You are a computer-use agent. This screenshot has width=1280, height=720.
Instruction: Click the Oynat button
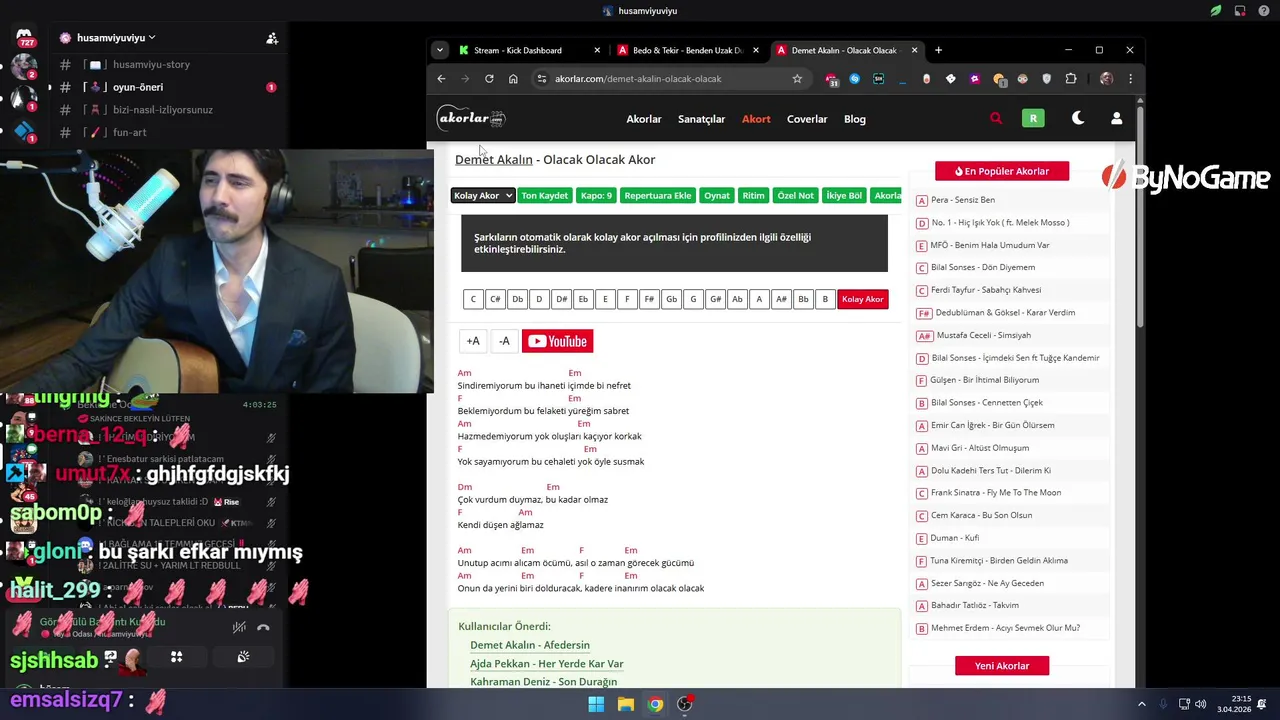point(717,195)
